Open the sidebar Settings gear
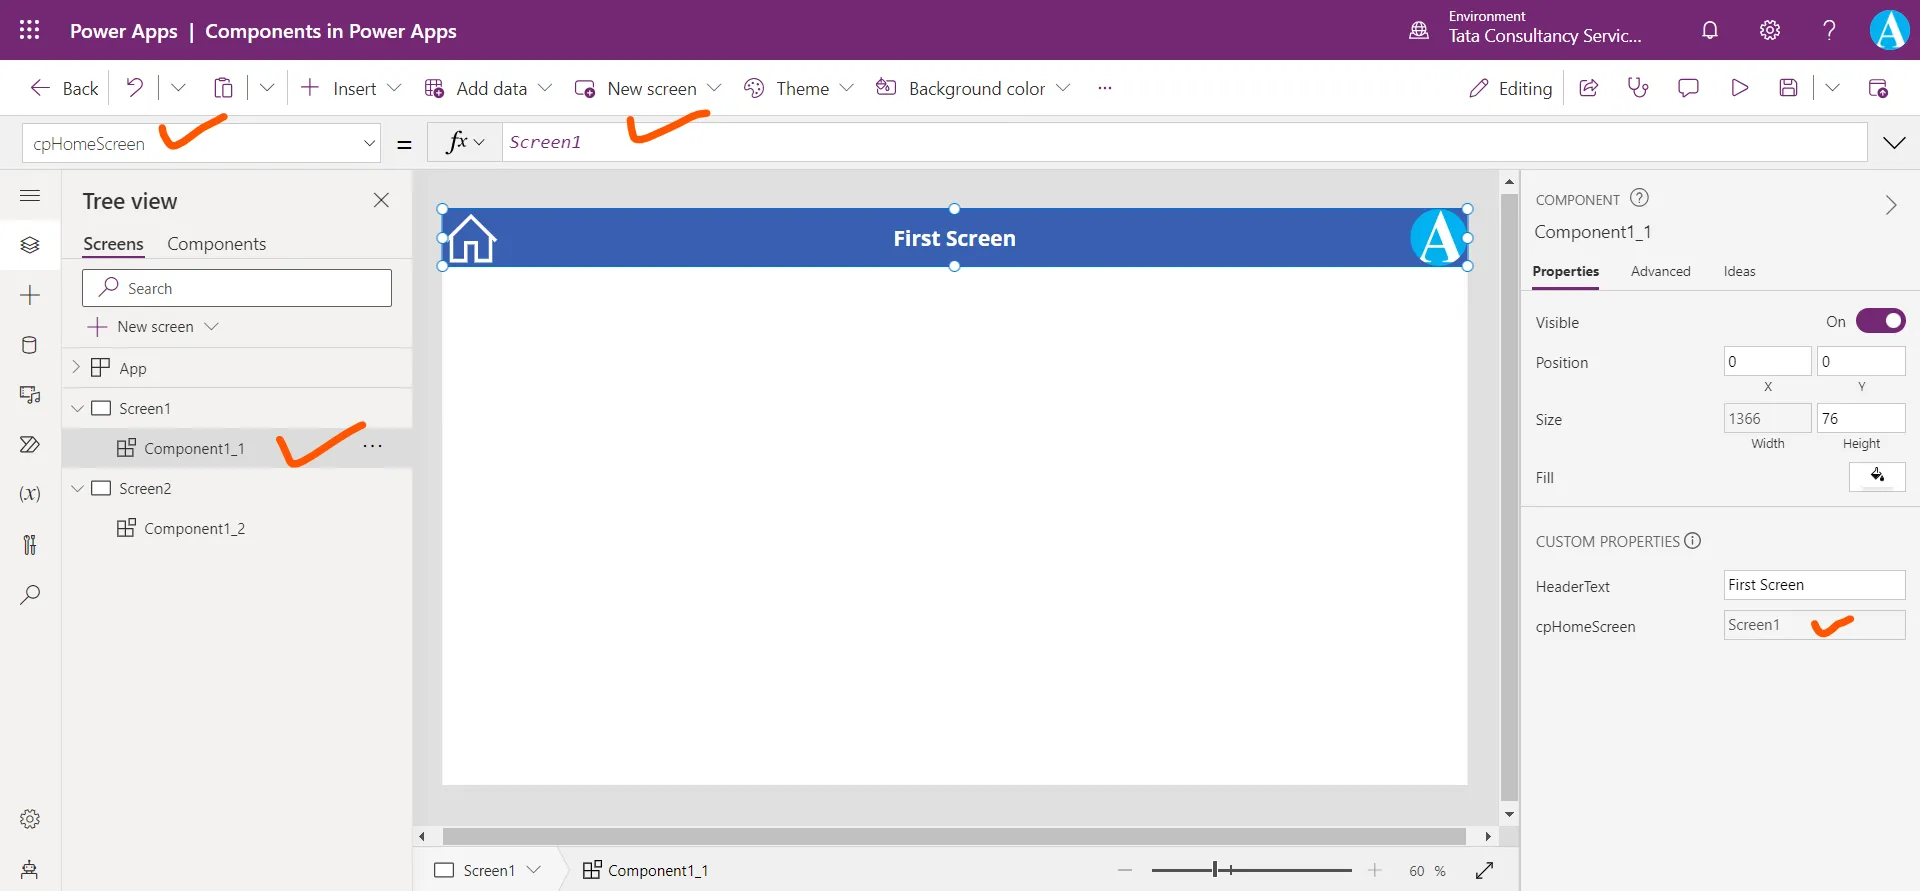 [30, 819]
